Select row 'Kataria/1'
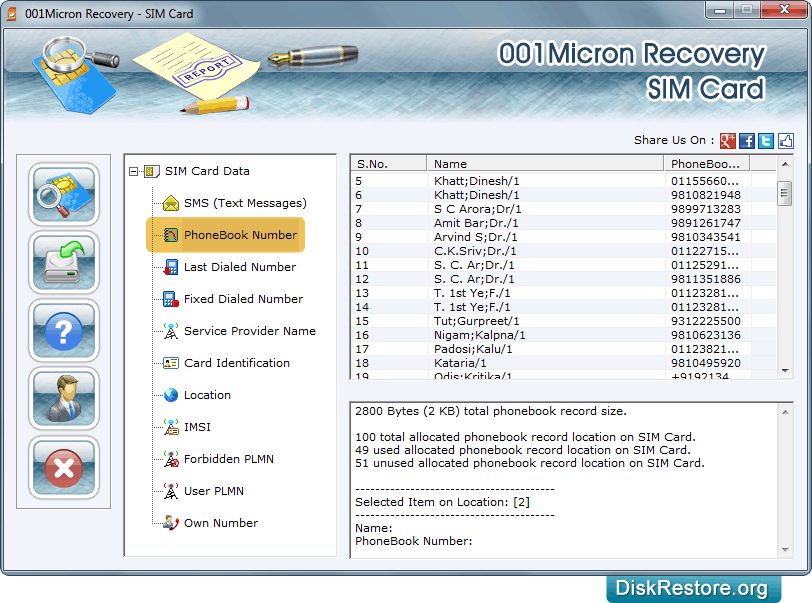Screen dimensions: 812x603 [x=563, y=363]
